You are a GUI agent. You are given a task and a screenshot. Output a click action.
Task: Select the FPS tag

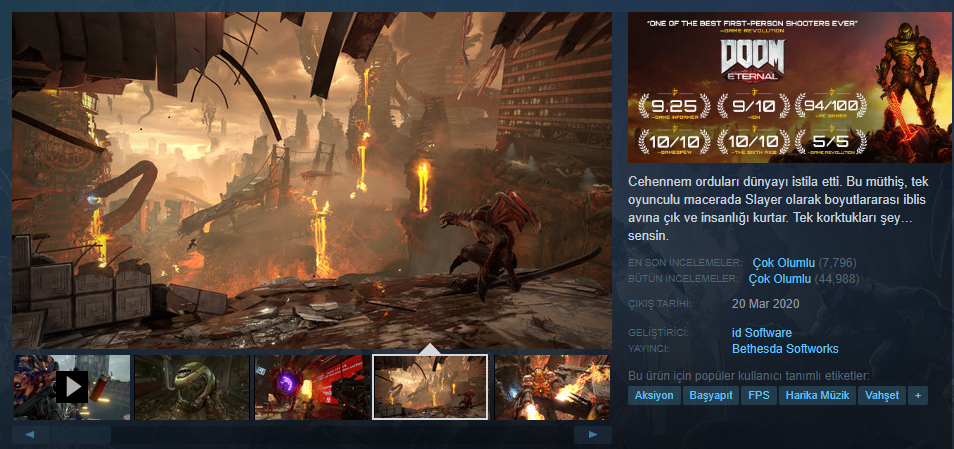pyautogui.click(x=759, y=395)
